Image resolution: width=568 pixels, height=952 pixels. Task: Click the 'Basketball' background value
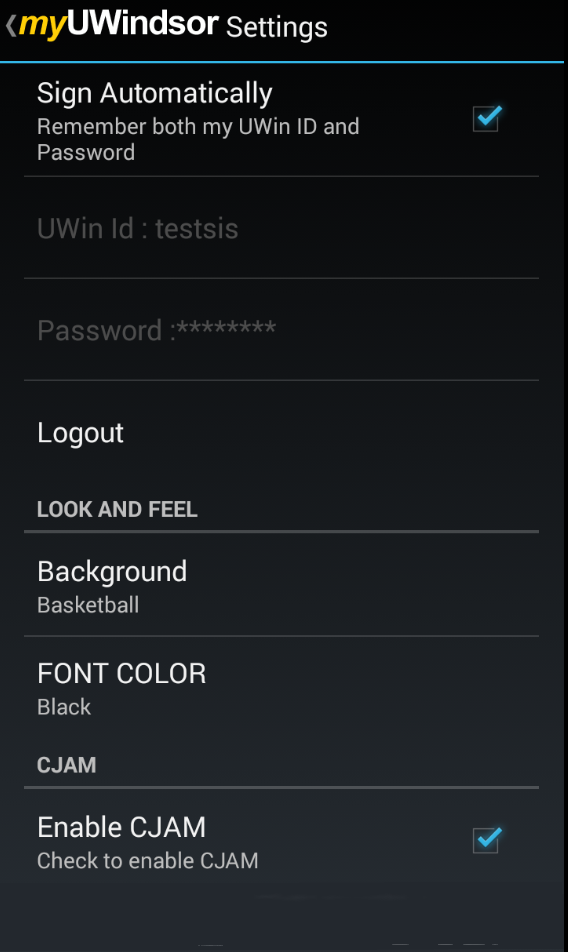(x=88, y=605)
